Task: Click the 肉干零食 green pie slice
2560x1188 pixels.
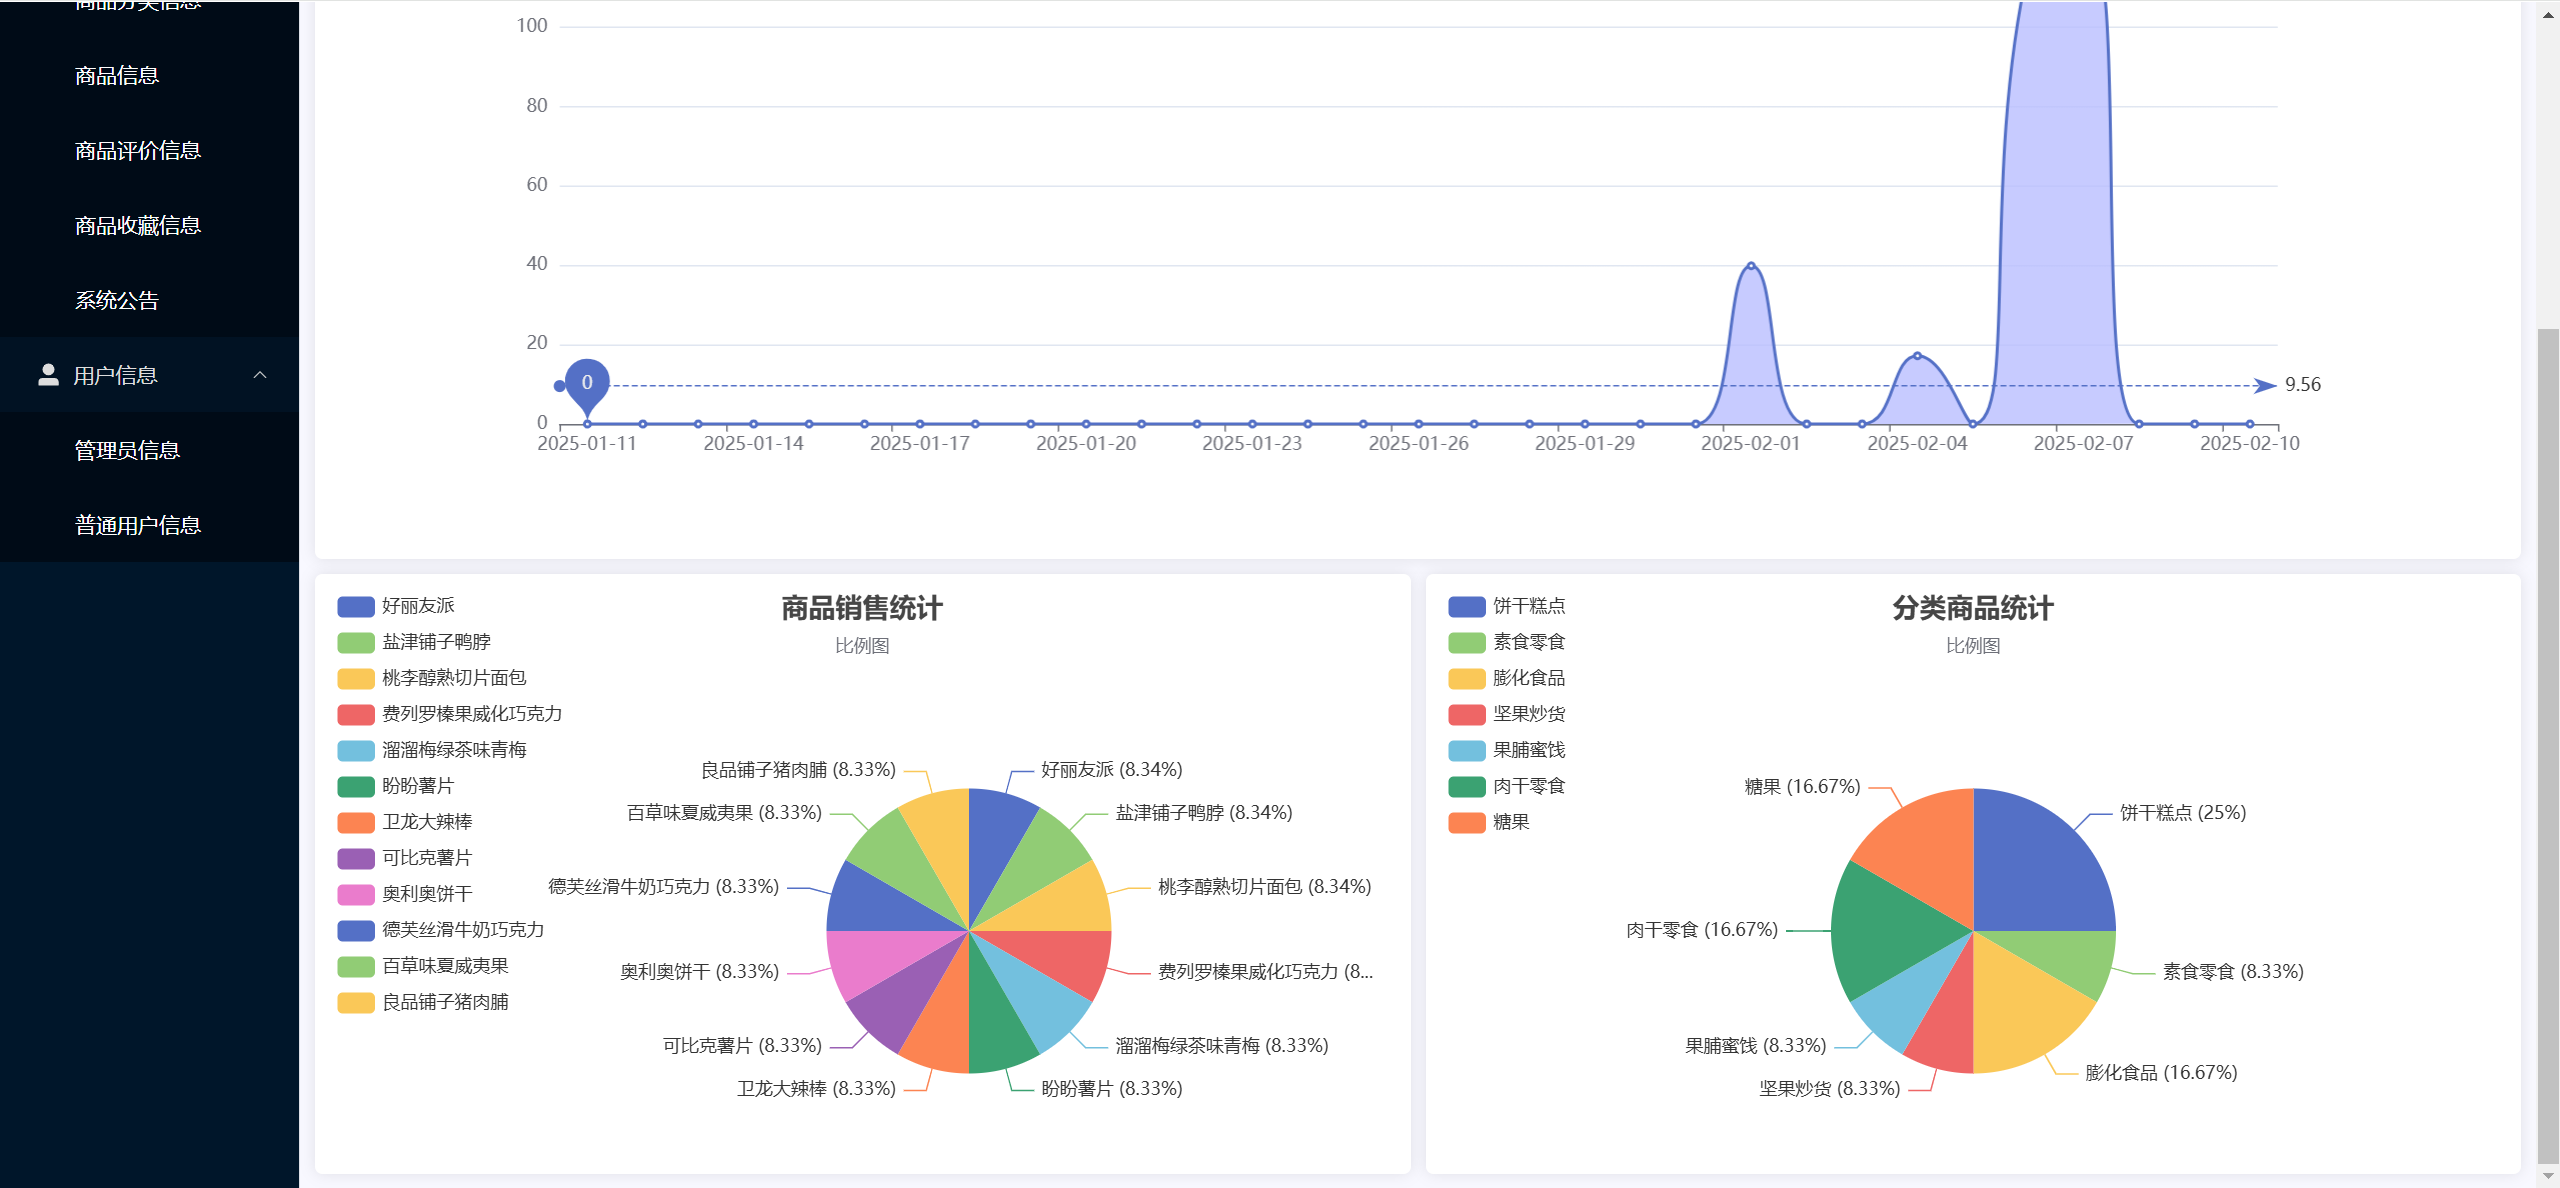Action: click(x=1885, y=930)
